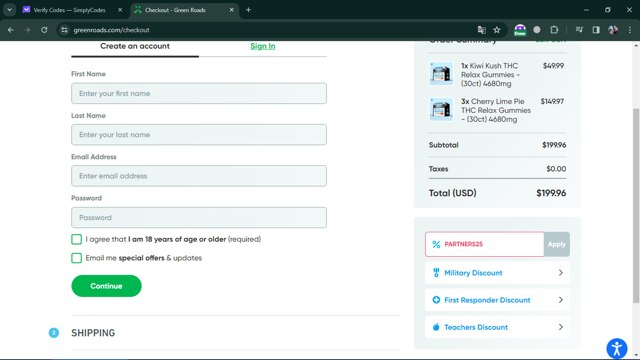
Task: Expand Military Discount chevron arrow
Action: tap(561, 273)
